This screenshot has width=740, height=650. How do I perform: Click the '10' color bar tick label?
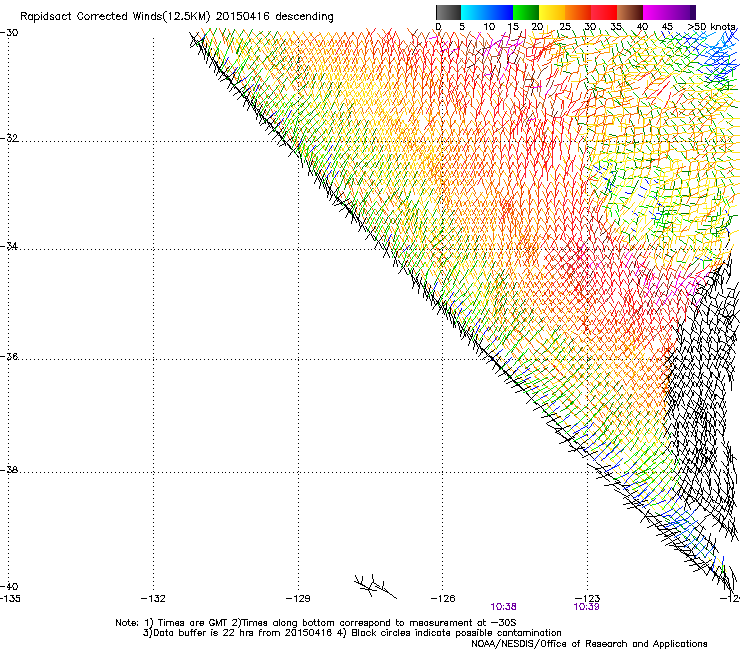489,26
